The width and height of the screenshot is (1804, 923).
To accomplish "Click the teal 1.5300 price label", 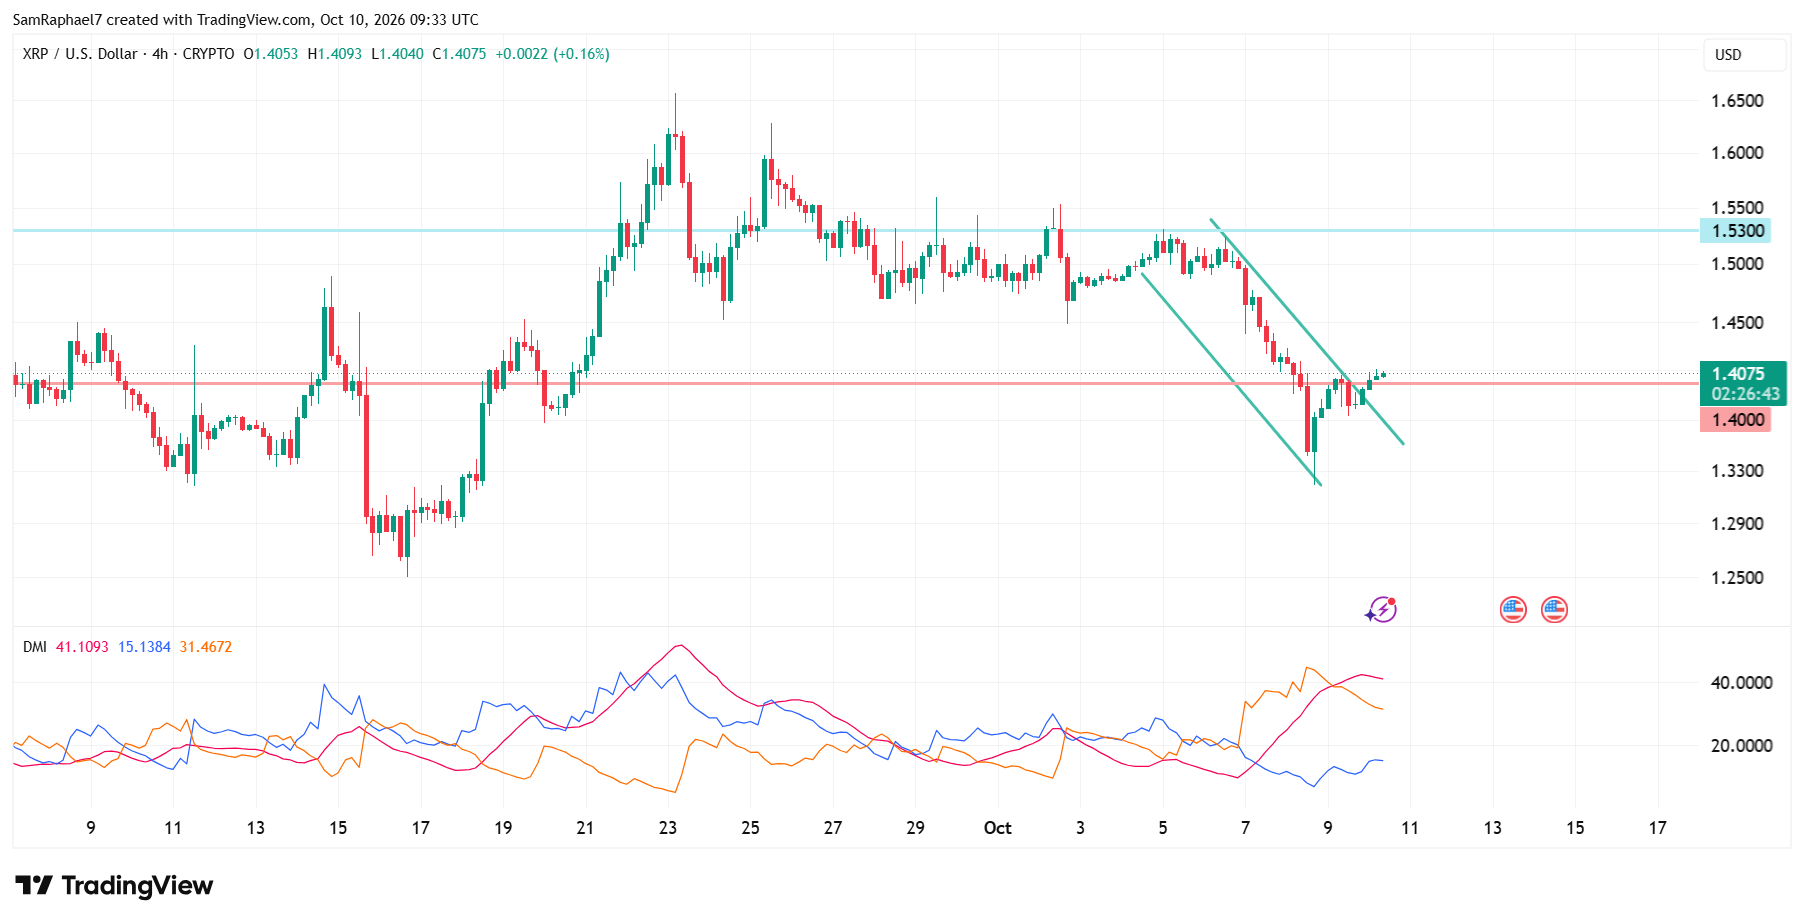I will [1735, 230].
